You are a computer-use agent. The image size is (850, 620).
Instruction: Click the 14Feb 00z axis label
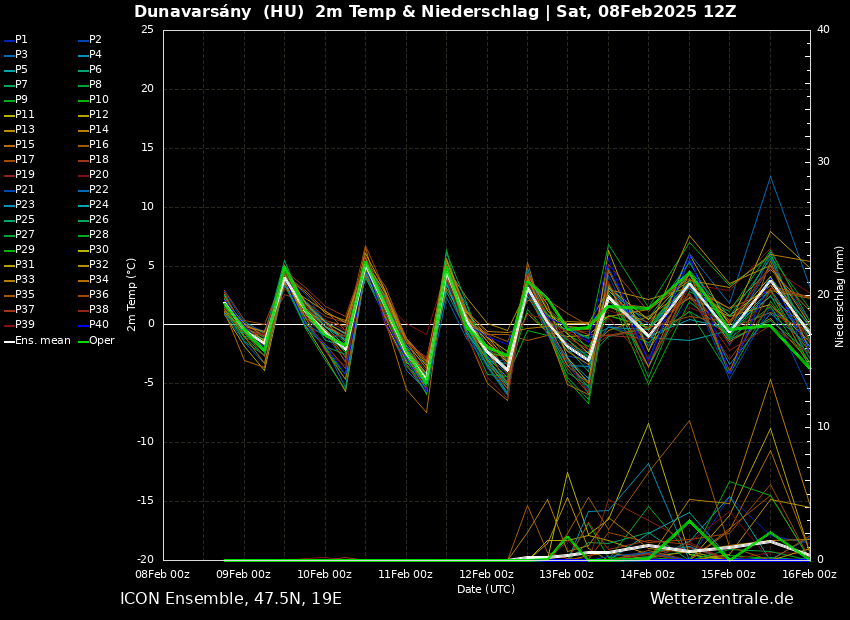648,575
